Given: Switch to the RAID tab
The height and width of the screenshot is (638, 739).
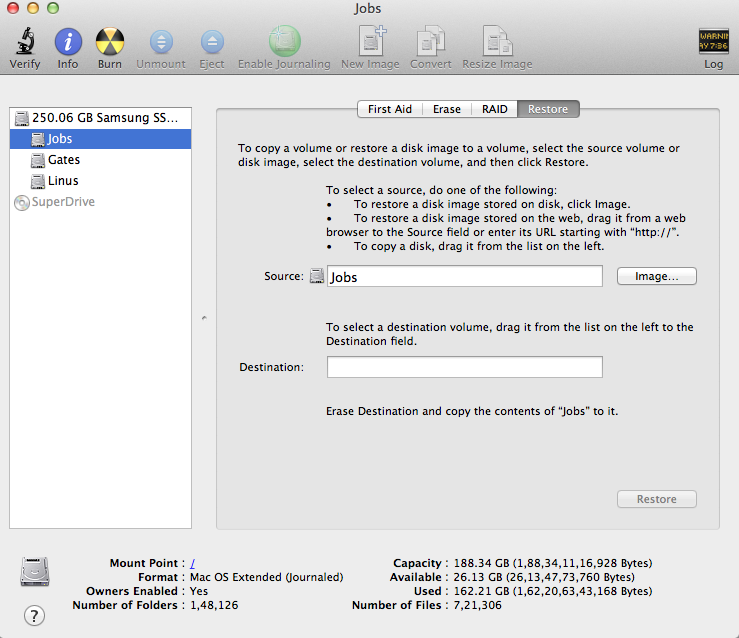Looking at the screenshot, I should pyautogui.click(x=494, y=109).
